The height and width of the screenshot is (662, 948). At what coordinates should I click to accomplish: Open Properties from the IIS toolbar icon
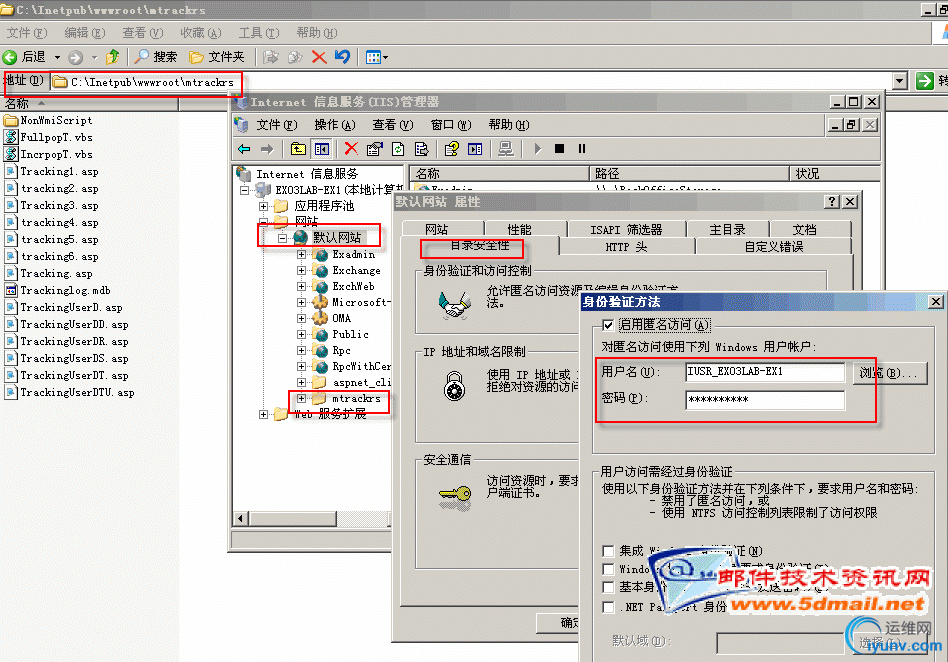(374, 149)
